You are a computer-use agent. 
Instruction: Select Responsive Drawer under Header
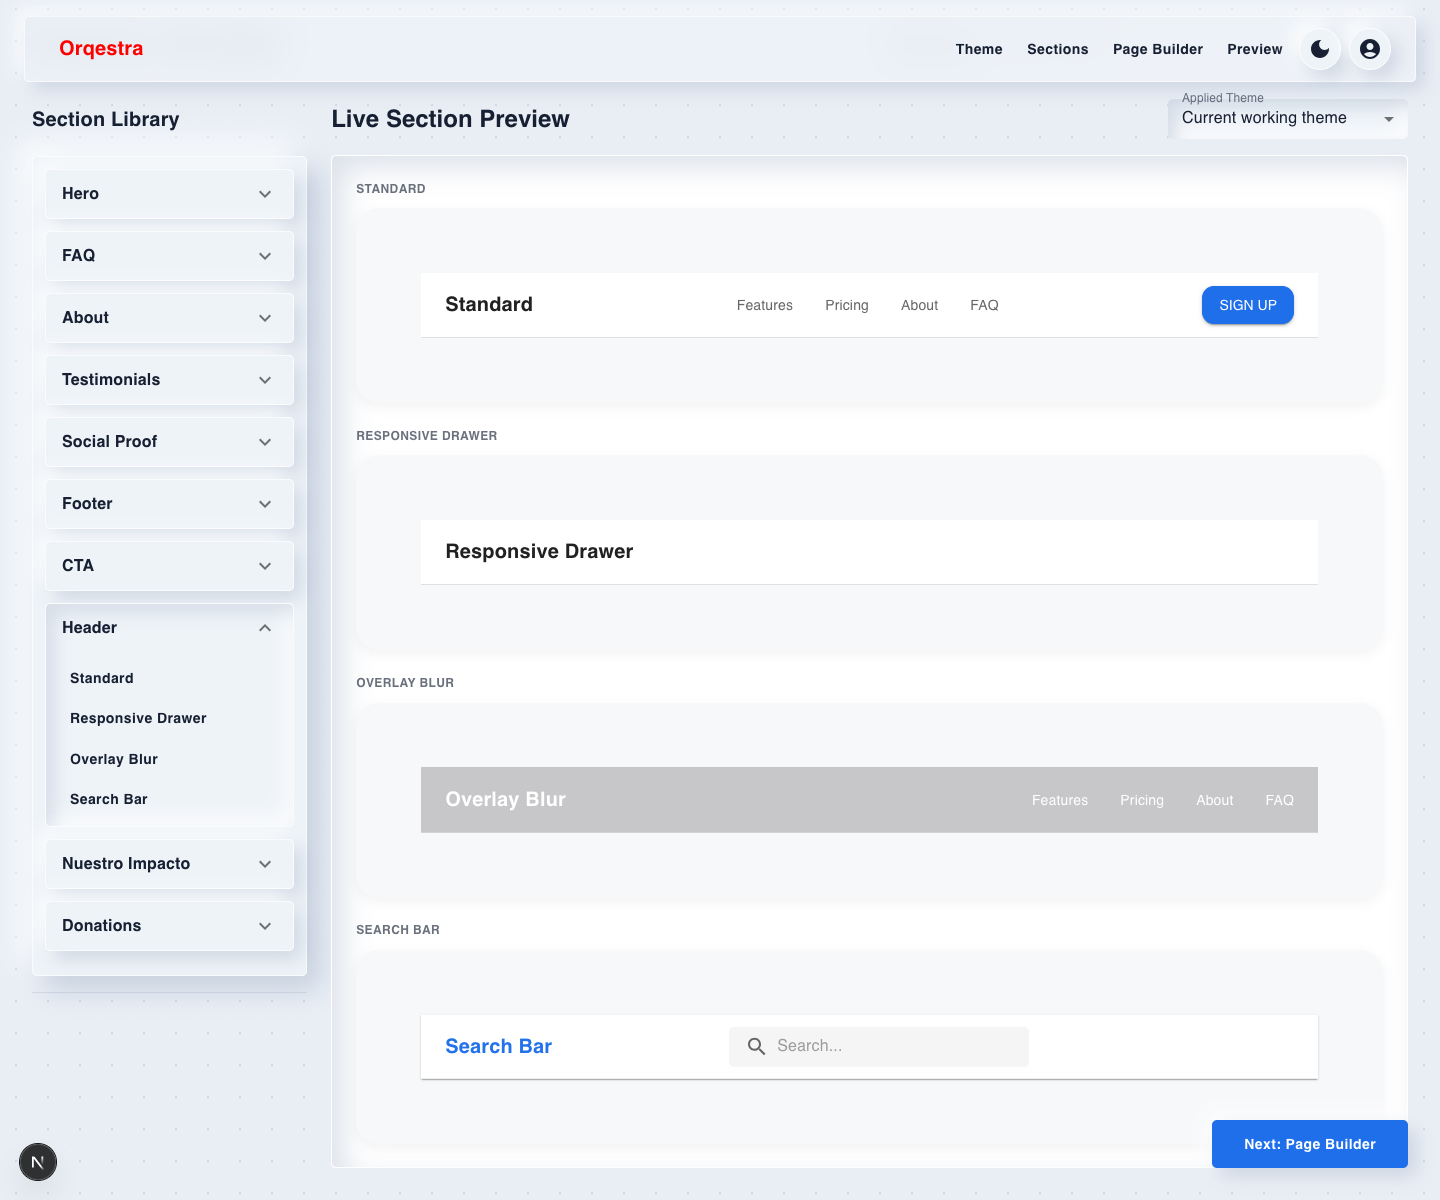click(x=138, y=718)
